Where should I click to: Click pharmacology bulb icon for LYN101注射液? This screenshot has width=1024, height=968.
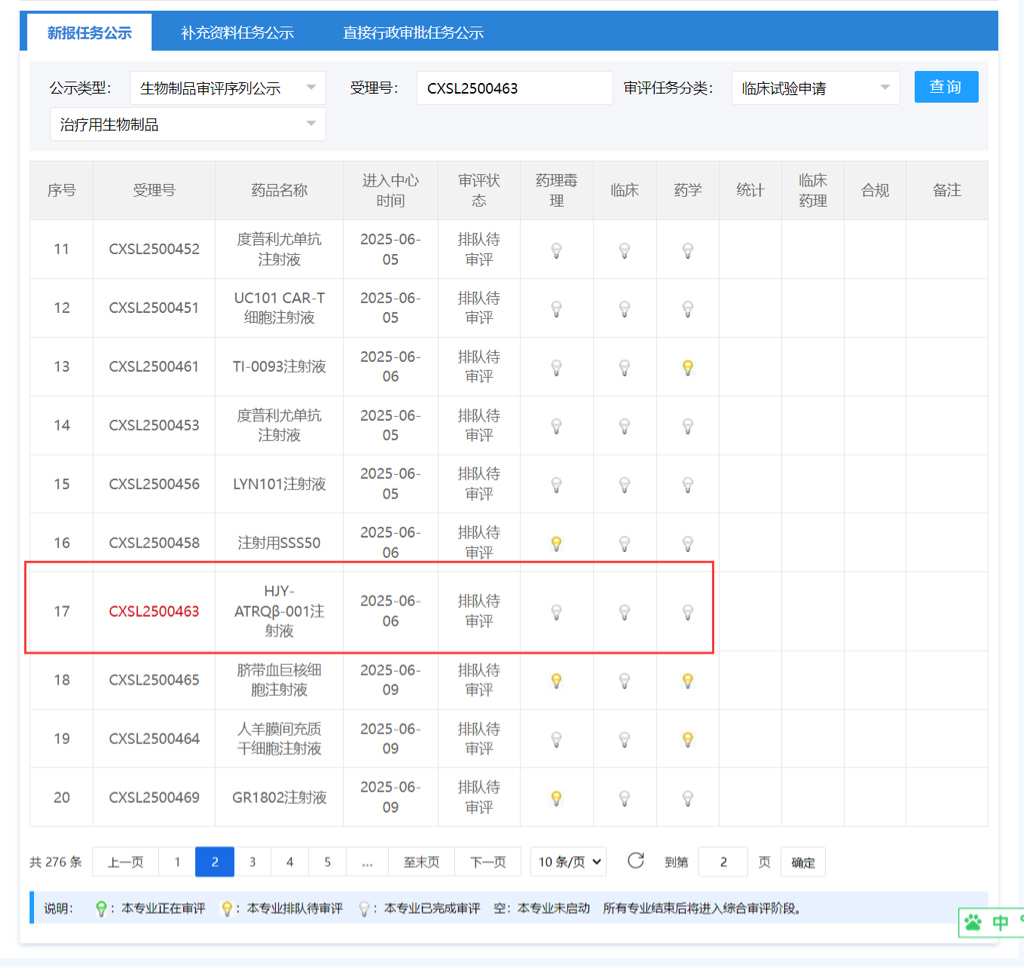[x=556, y=485]
